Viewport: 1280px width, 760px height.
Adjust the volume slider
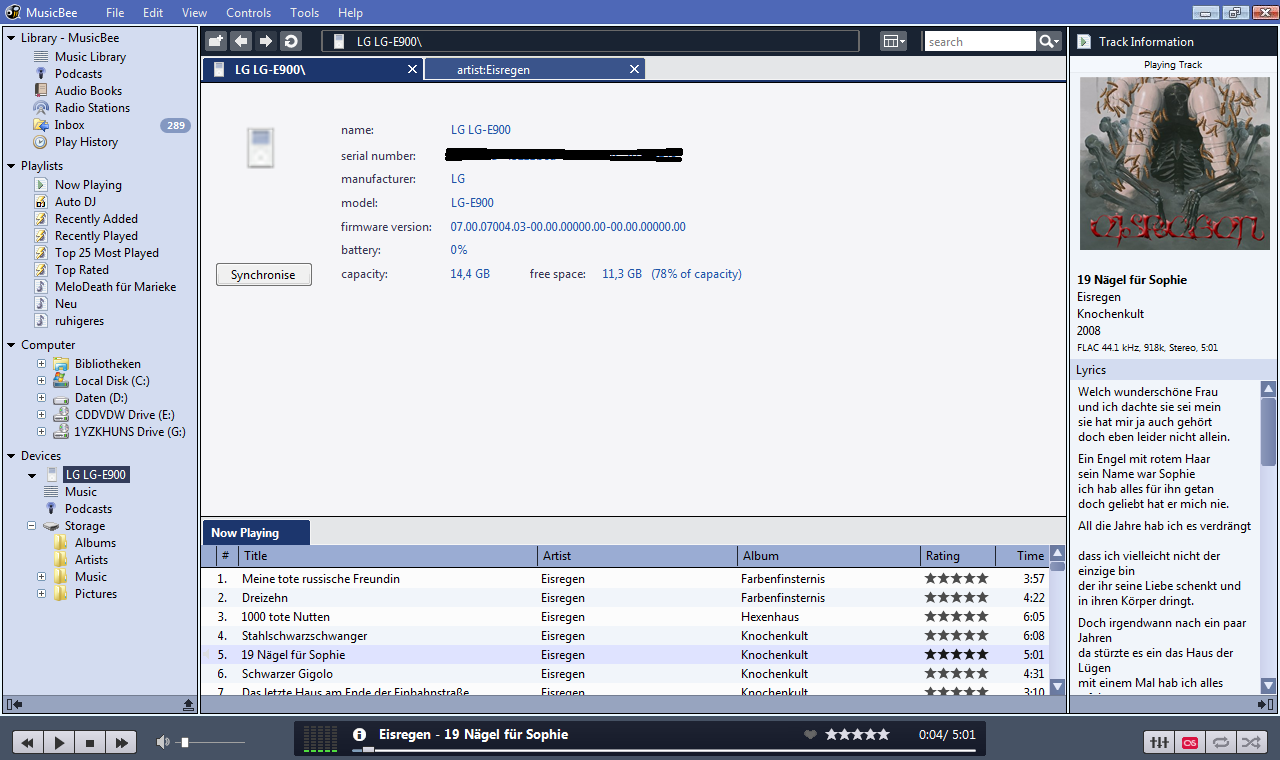(x=211, y=742)
